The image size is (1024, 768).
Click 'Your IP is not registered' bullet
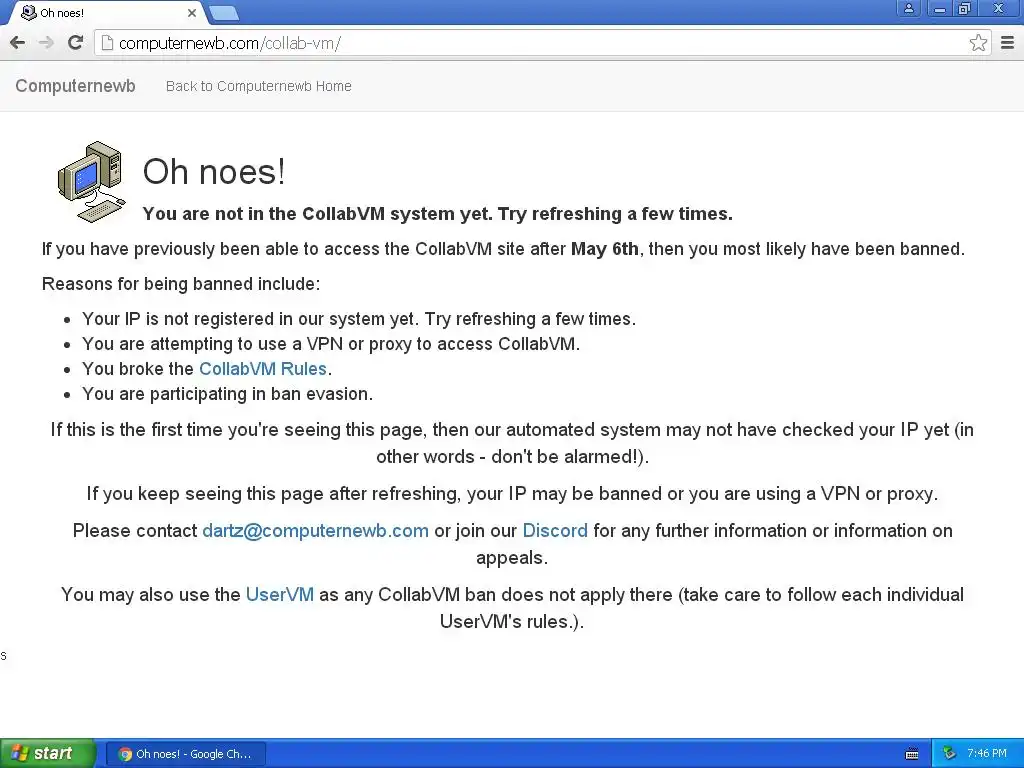[x=359, y=319]
